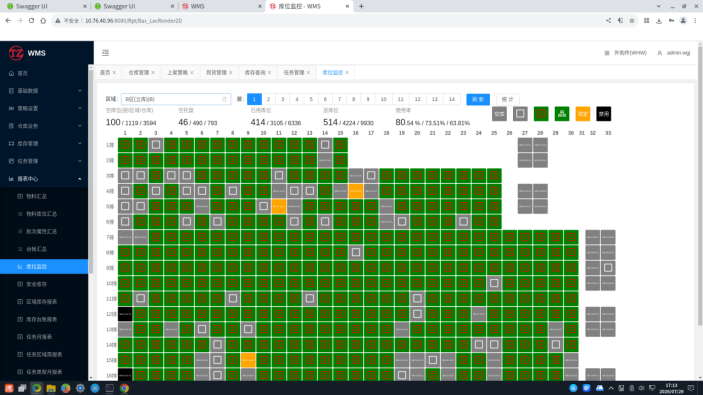
Task: Open browser downloads icon
Action: click(x=659, y=21)
